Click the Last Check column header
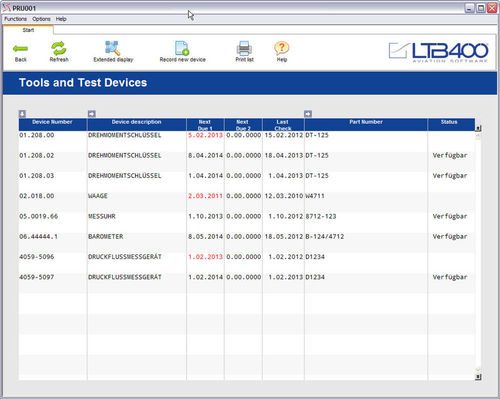The height and width of the screenshot is (399, 500). (283, 124)
